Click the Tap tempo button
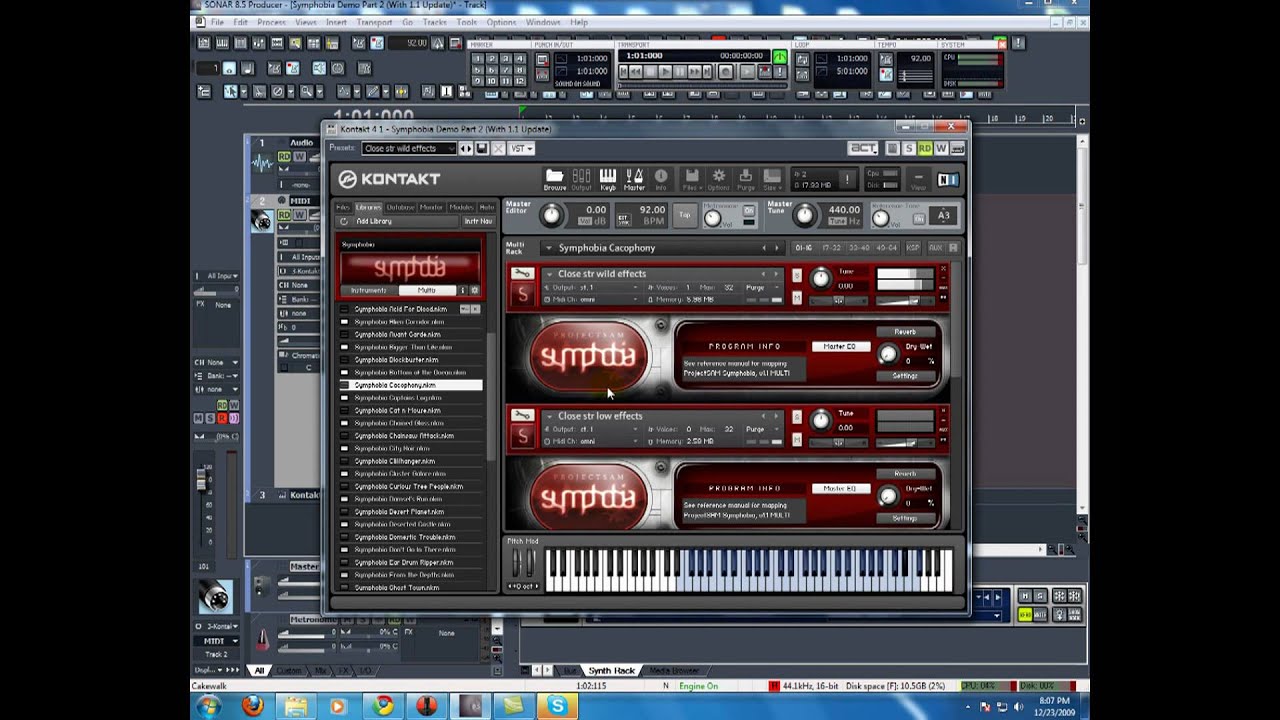The height and width of the screenshot is (720, 1280). pos(685,214)
